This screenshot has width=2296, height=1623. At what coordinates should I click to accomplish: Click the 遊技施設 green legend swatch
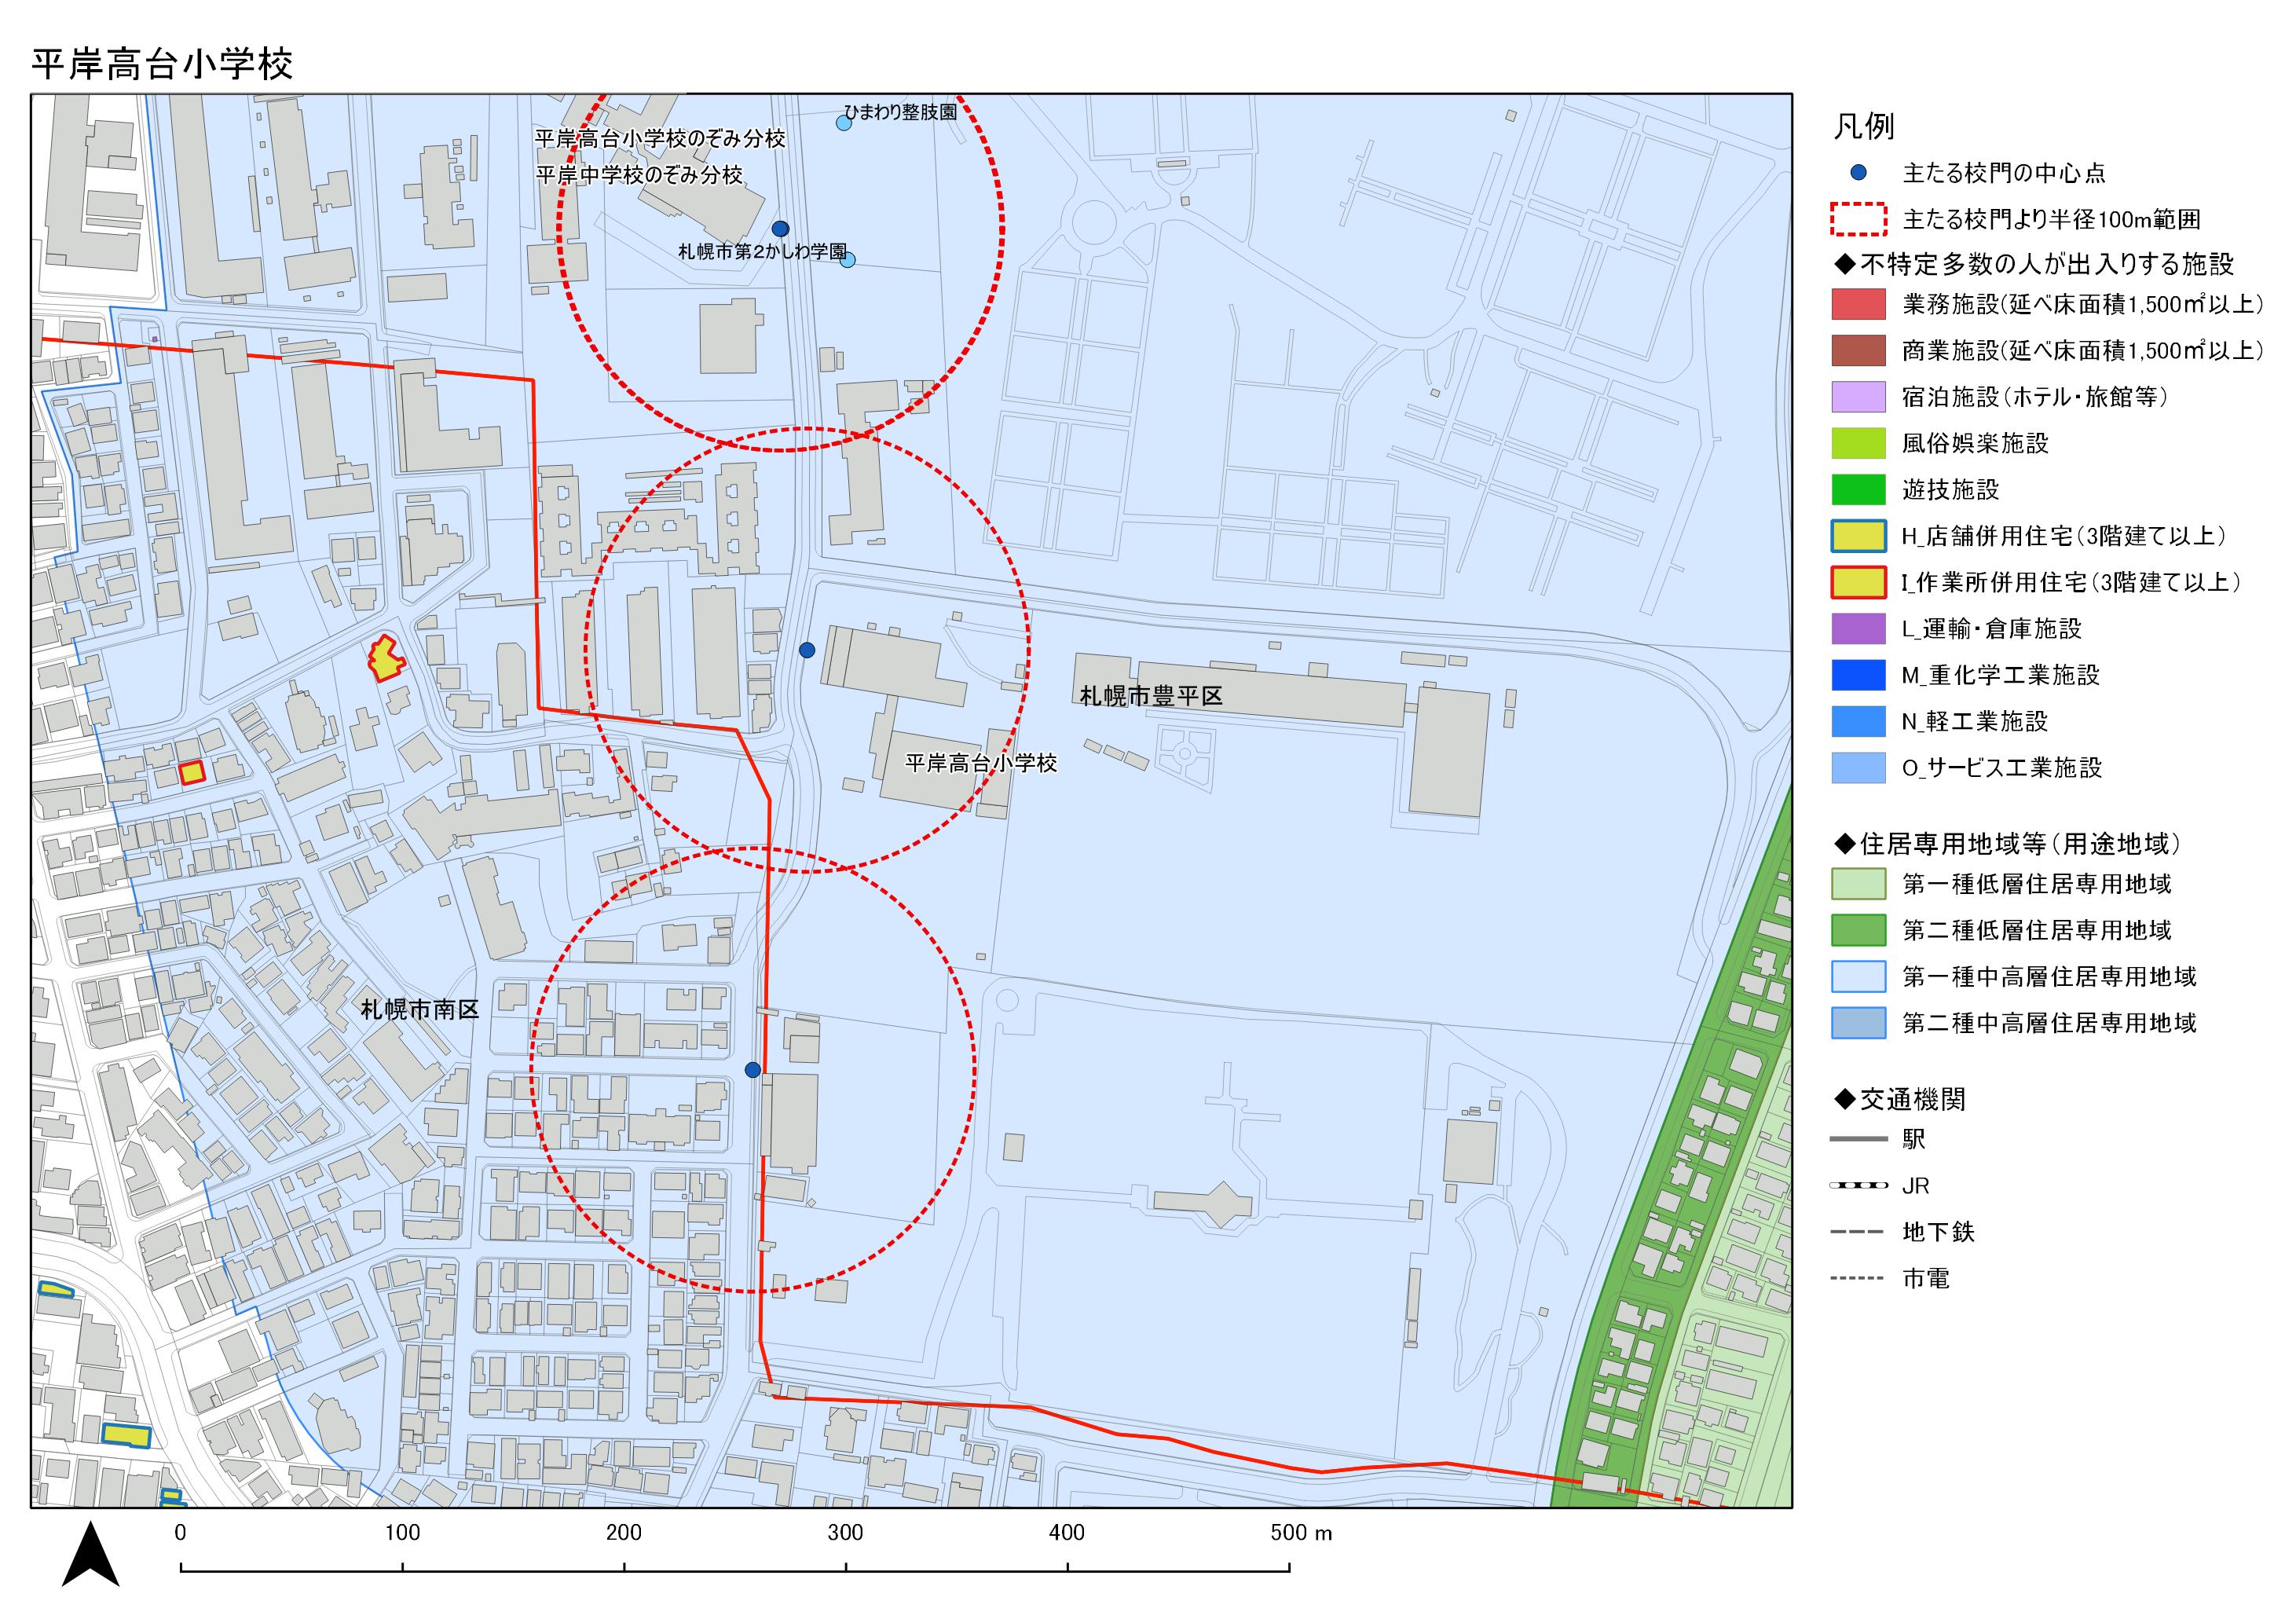click(1858, 490)
